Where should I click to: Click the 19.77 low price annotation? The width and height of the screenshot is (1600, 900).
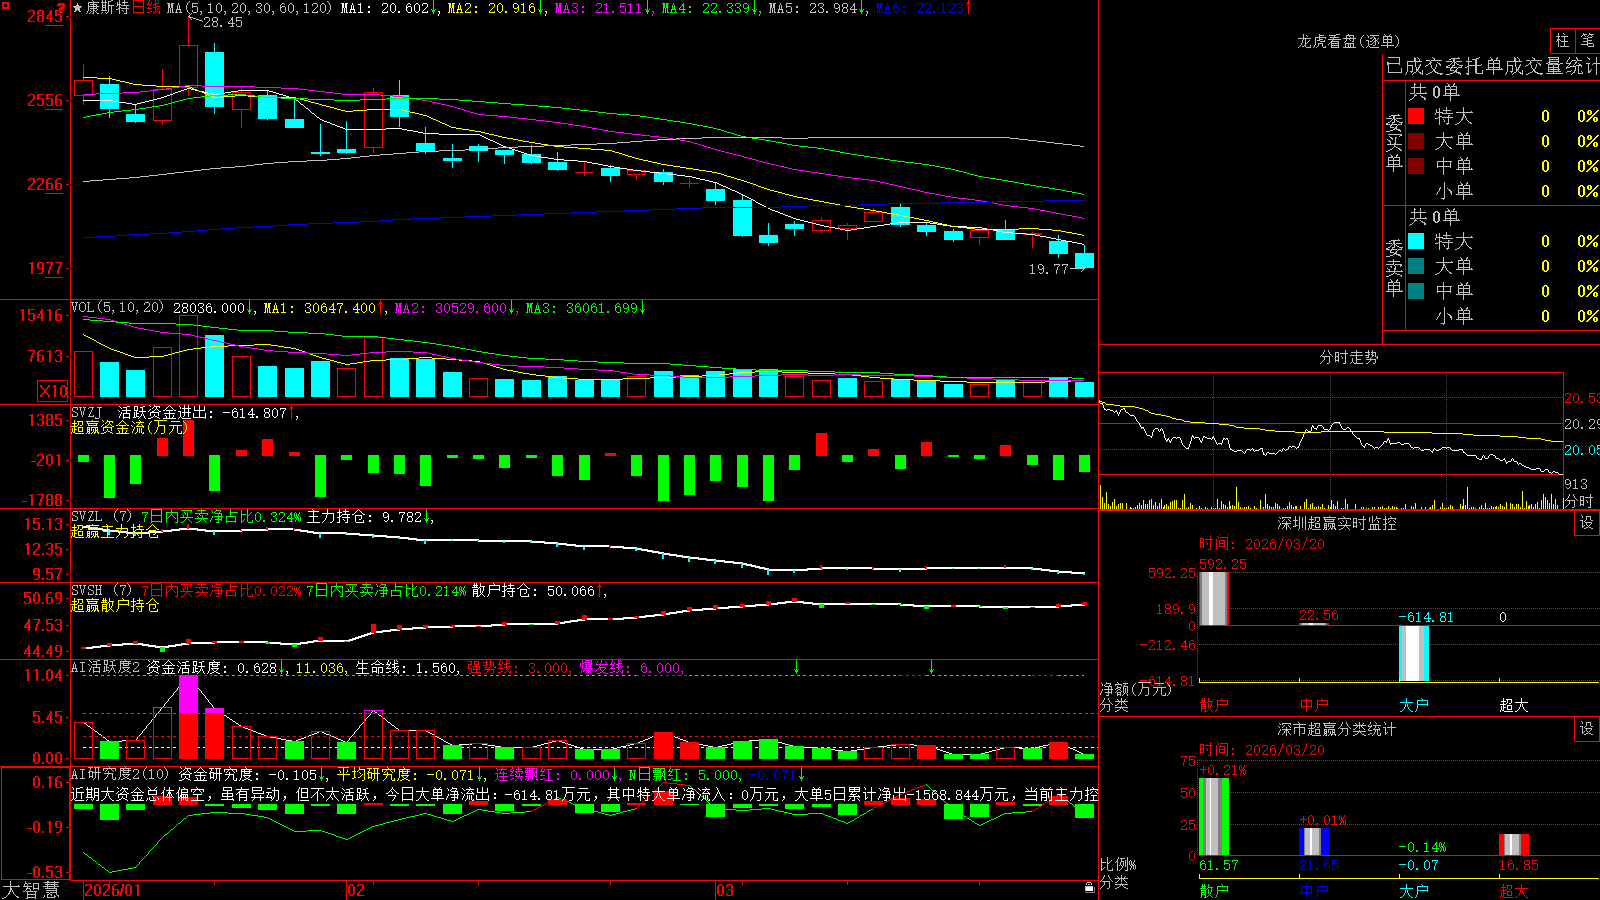[x=1049, y=269]
